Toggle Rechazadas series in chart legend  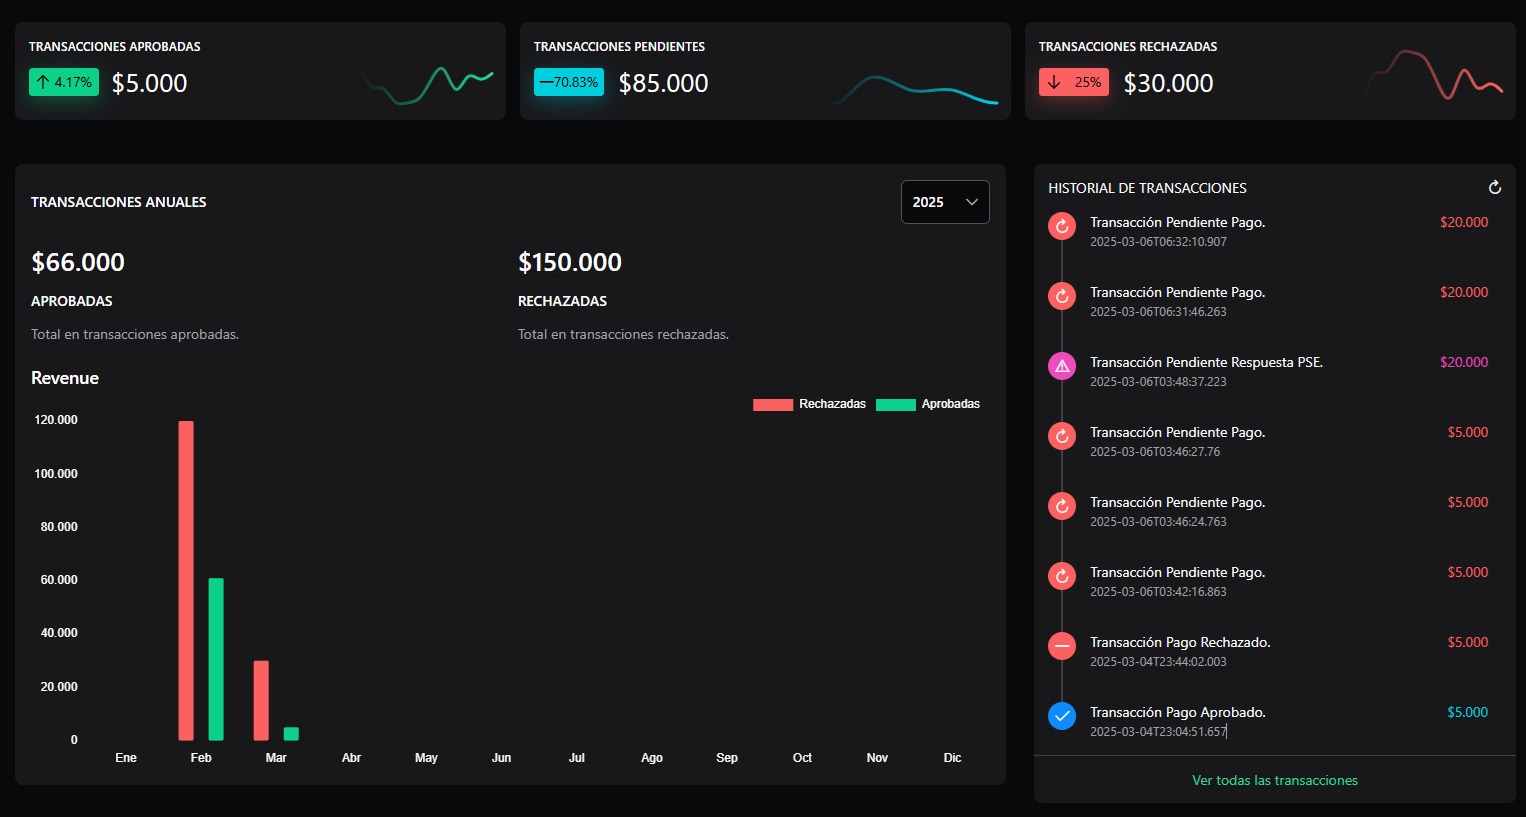pos(809,404)
